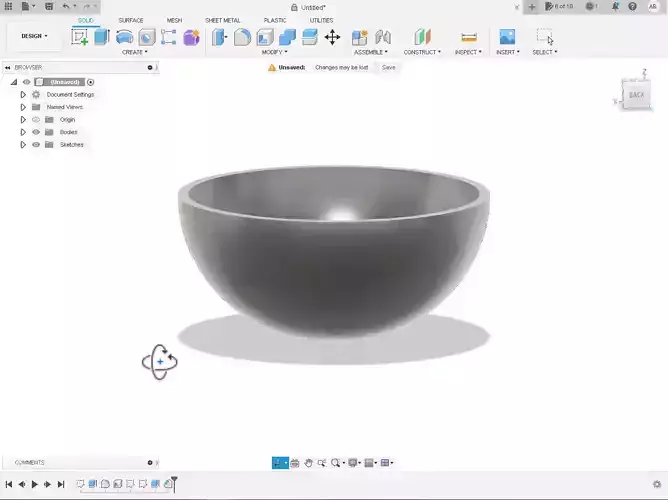
Task: Open the notifications bell
Action: pos(615,6)
